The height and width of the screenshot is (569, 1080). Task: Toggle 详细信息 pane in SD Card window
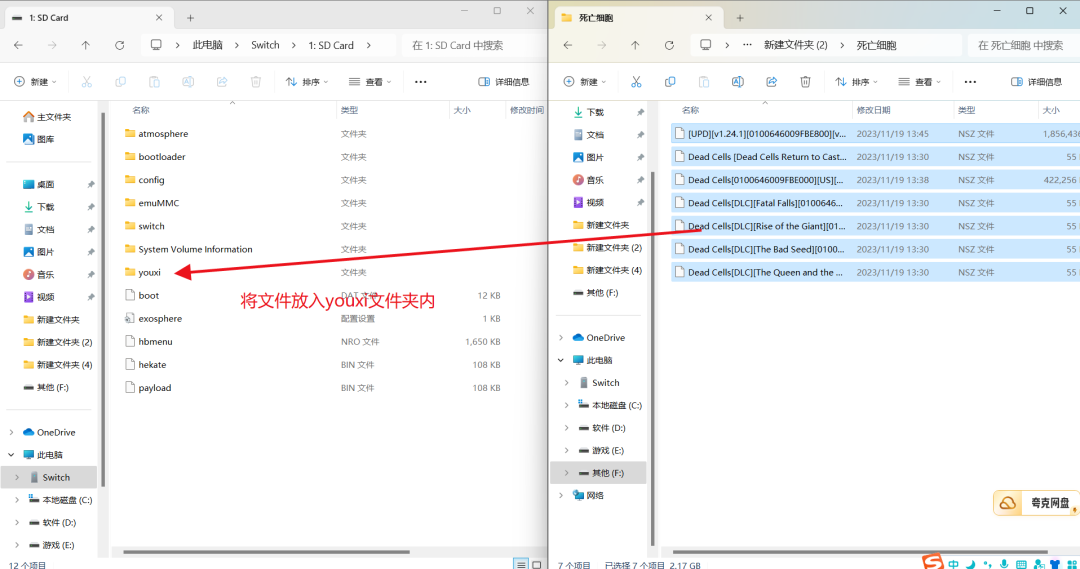(x=503, y=82)
